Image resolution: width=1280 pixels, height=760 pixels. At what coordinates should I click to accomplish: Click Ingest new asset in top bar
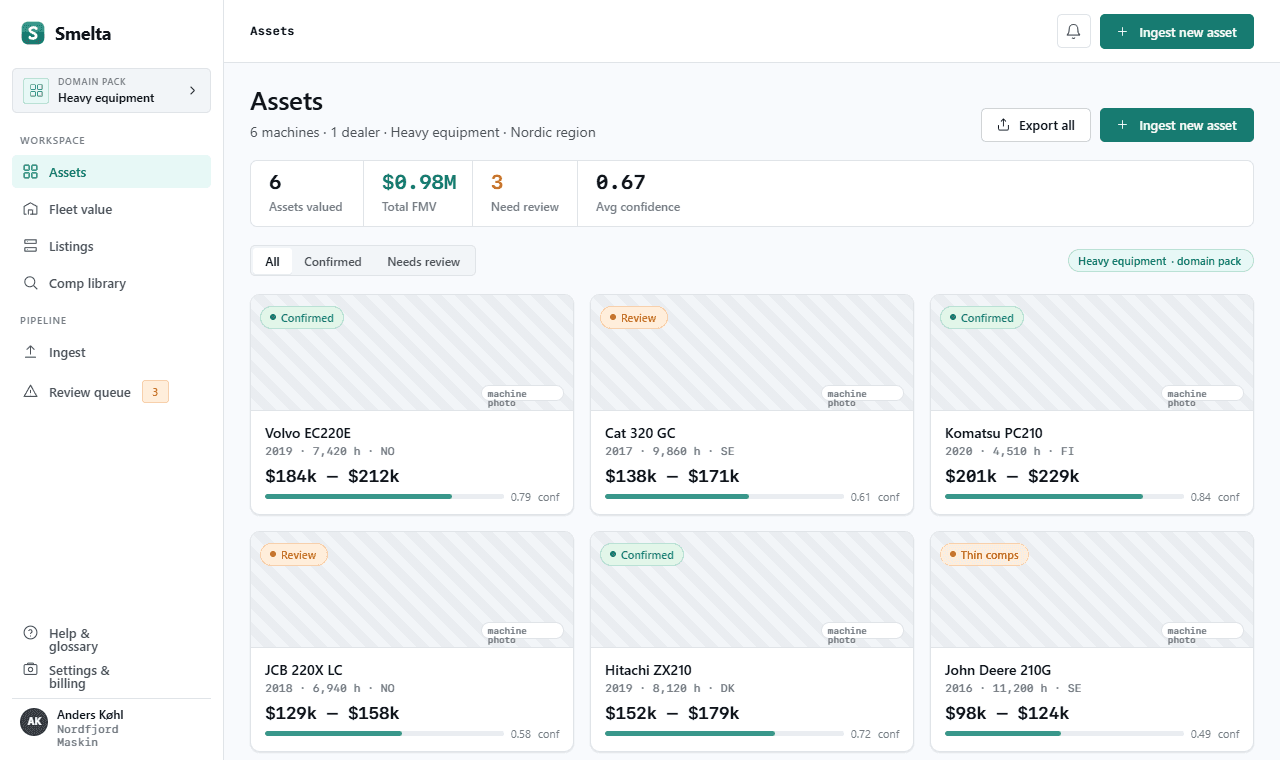click(x=1177, y=32)
